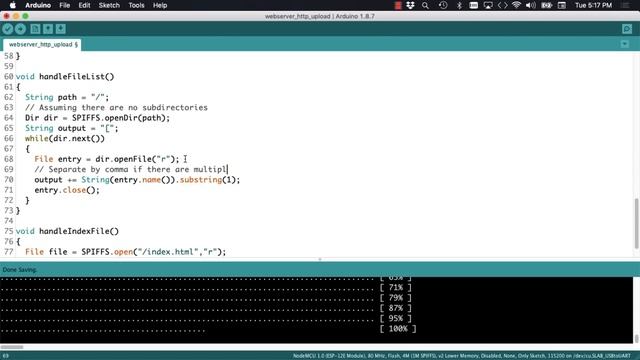Click the Verify sketch checkmark icon
Screen dimensions: 640x360
(8, 29)
